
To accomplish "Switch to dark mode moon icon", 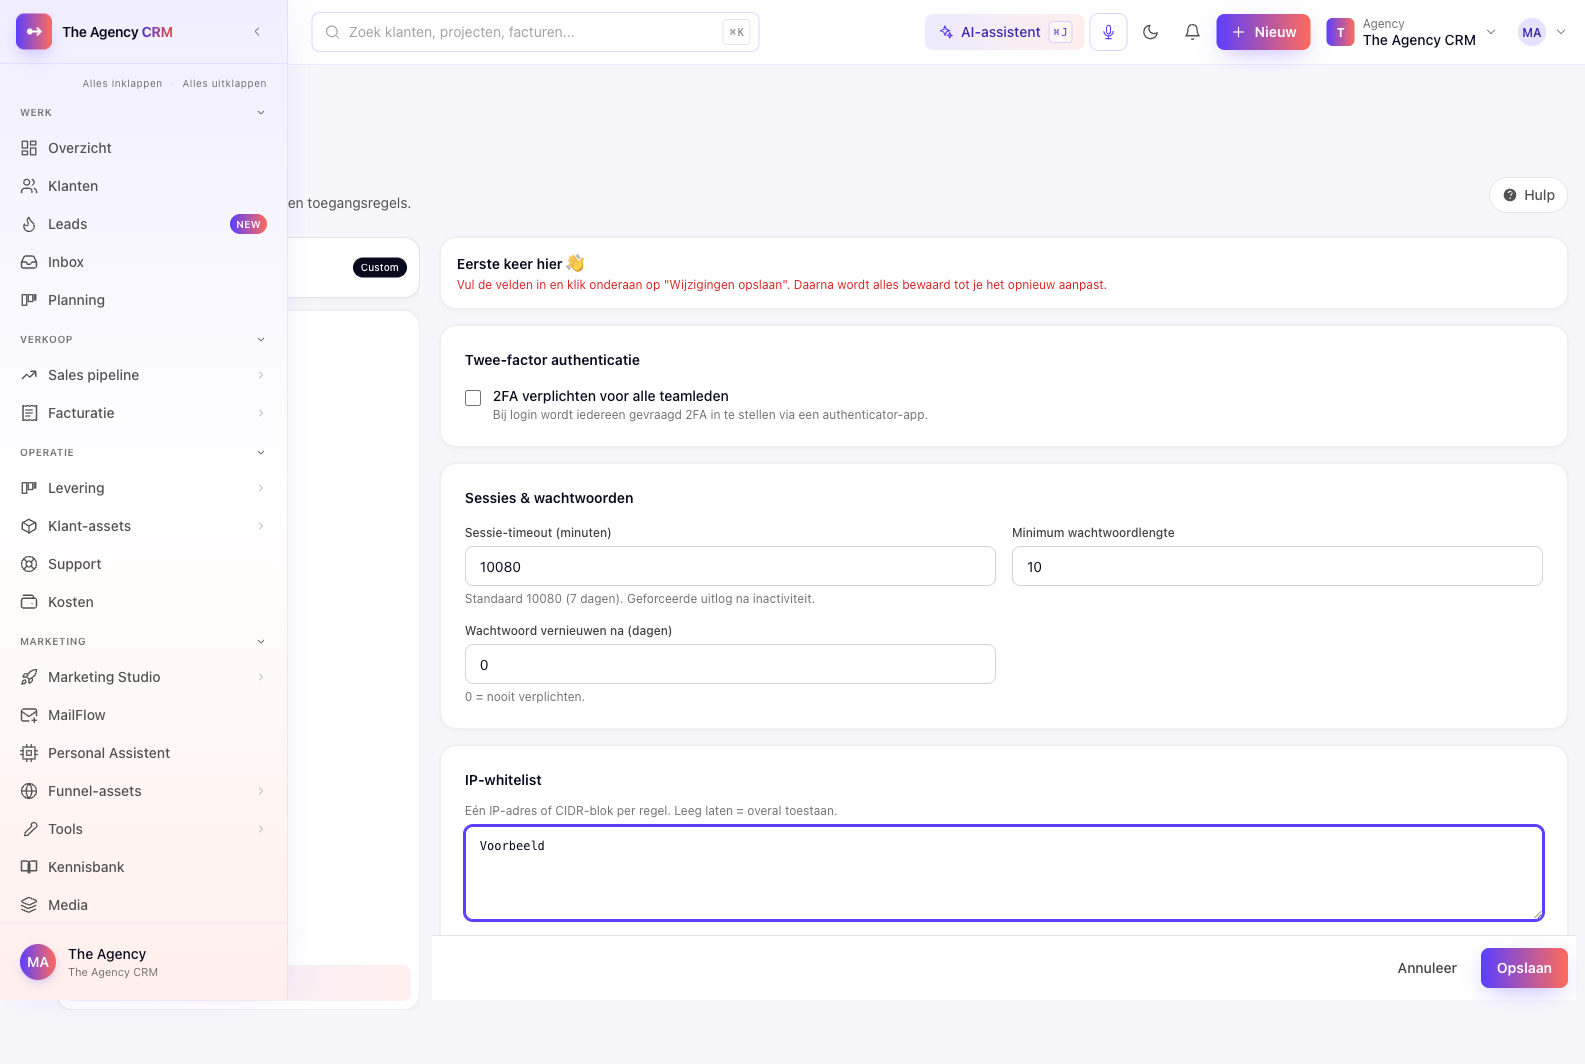I will 1150,32.
